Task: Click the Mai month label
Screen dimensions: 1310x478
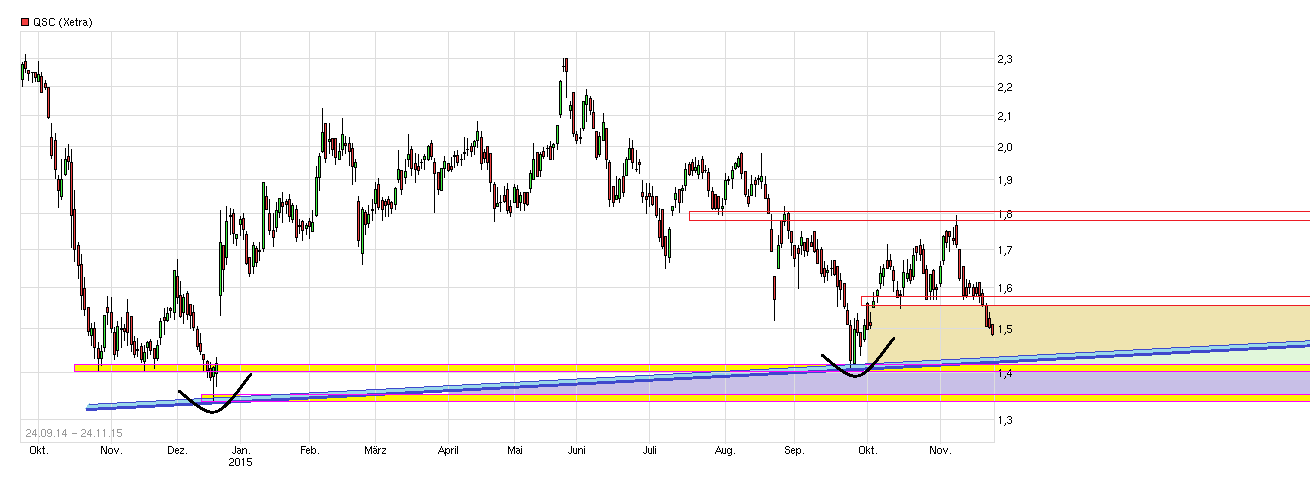Action: 515,451
